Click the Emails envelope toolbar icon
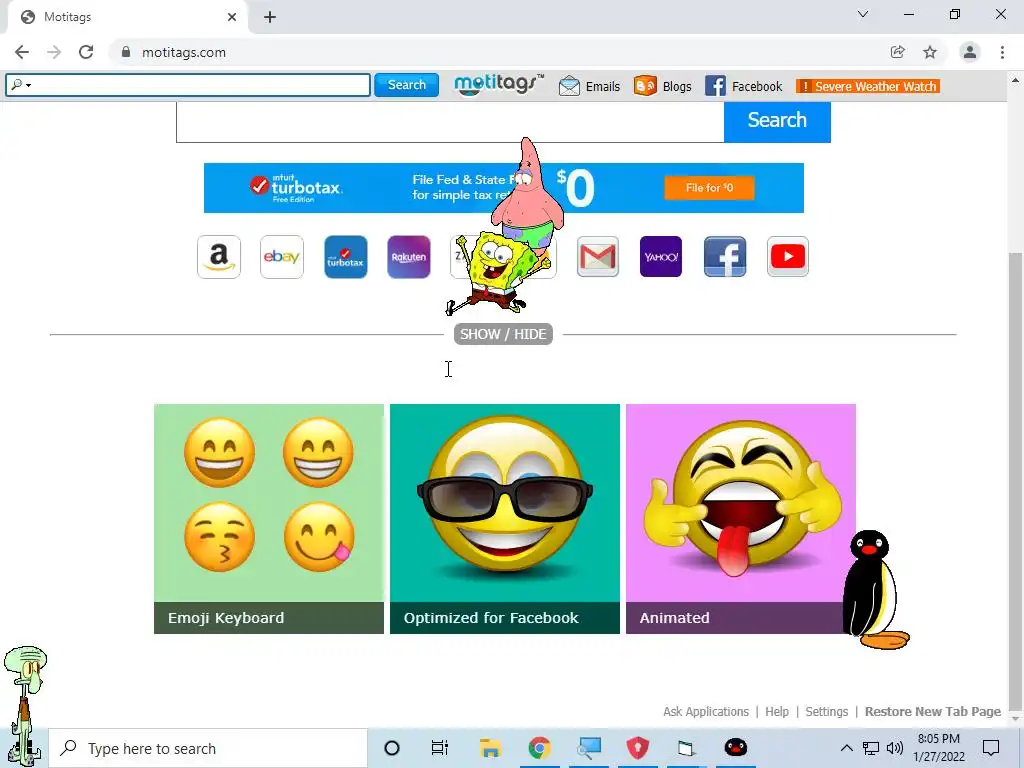 [569, 86]
